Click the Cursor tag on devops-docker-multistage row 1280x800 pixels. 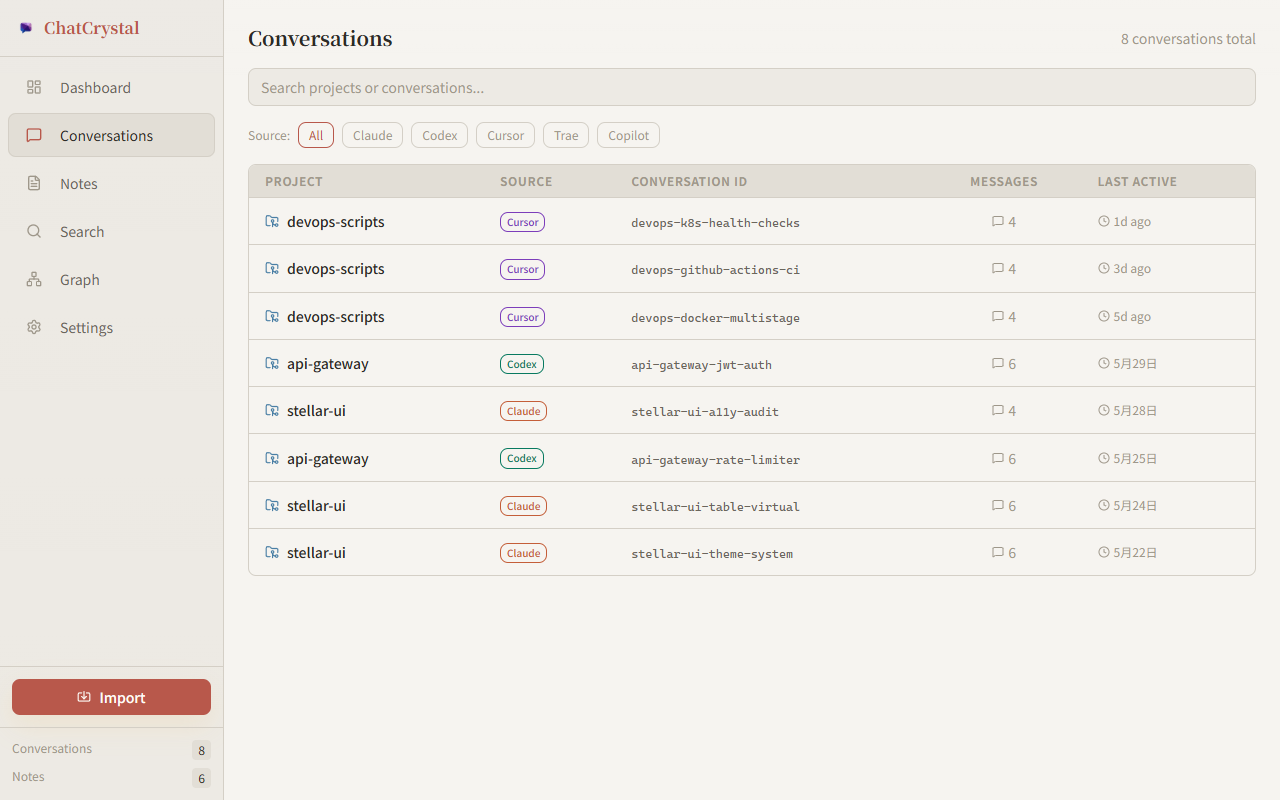pyautogui.click(x=522, y=317)
